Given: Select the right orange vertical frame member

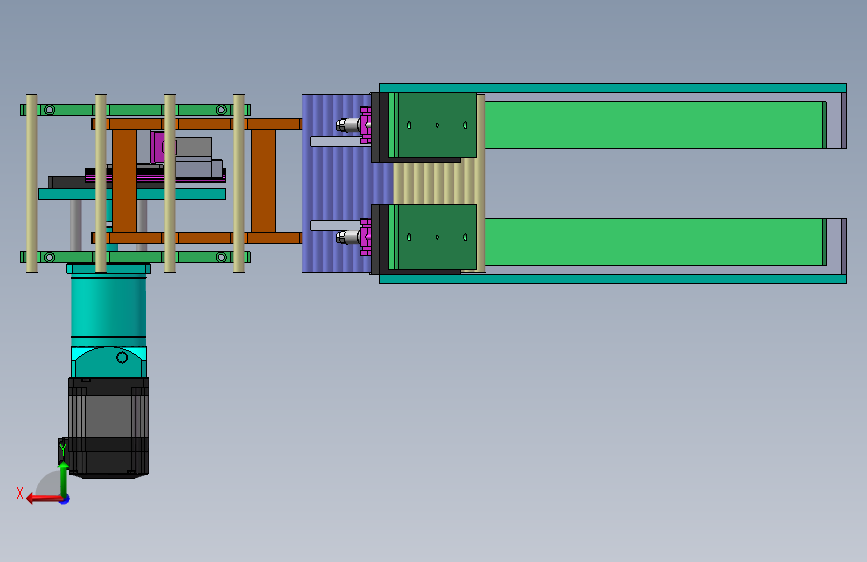Looking at the screenshot, I should pos(263,181).
